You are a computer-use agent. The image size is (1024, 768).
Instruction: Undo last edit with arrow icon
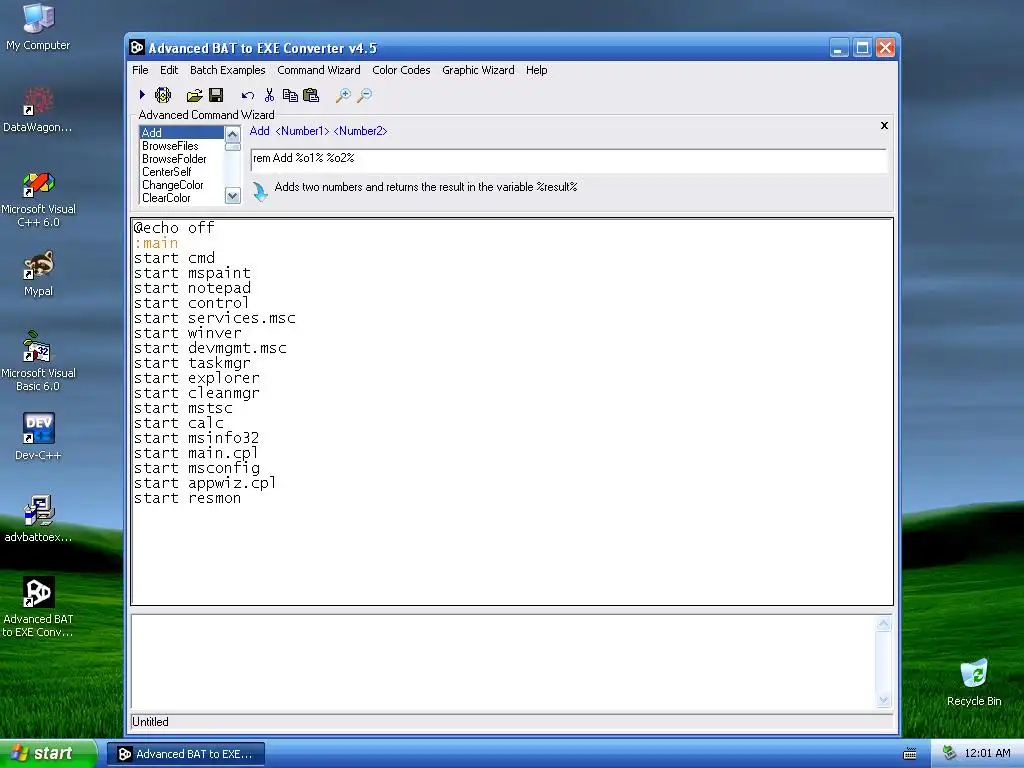point(248,95)
